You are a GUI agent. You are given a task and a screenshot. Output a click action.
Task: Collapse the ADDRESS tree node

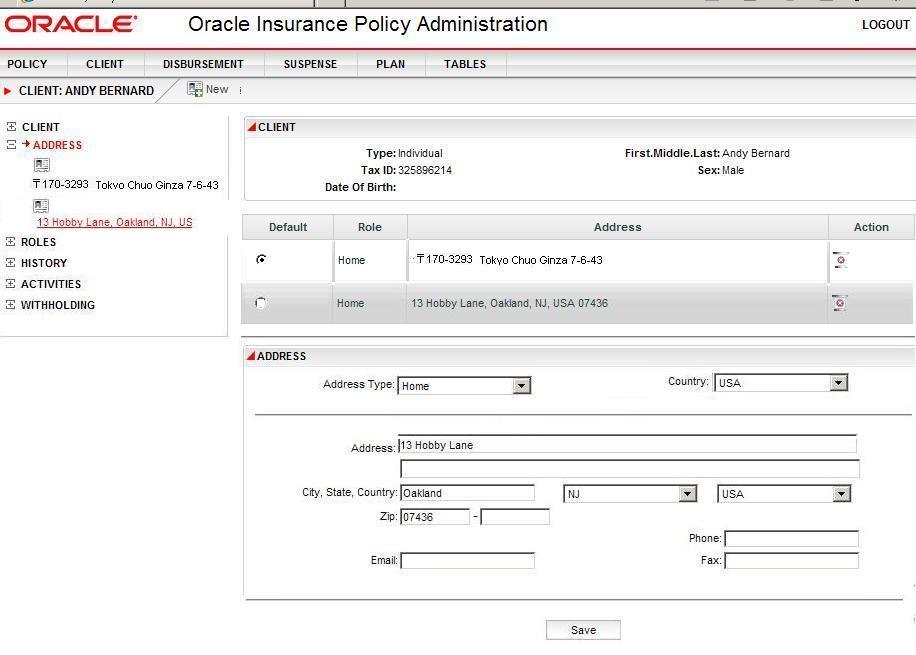click(x=11, y=144)
